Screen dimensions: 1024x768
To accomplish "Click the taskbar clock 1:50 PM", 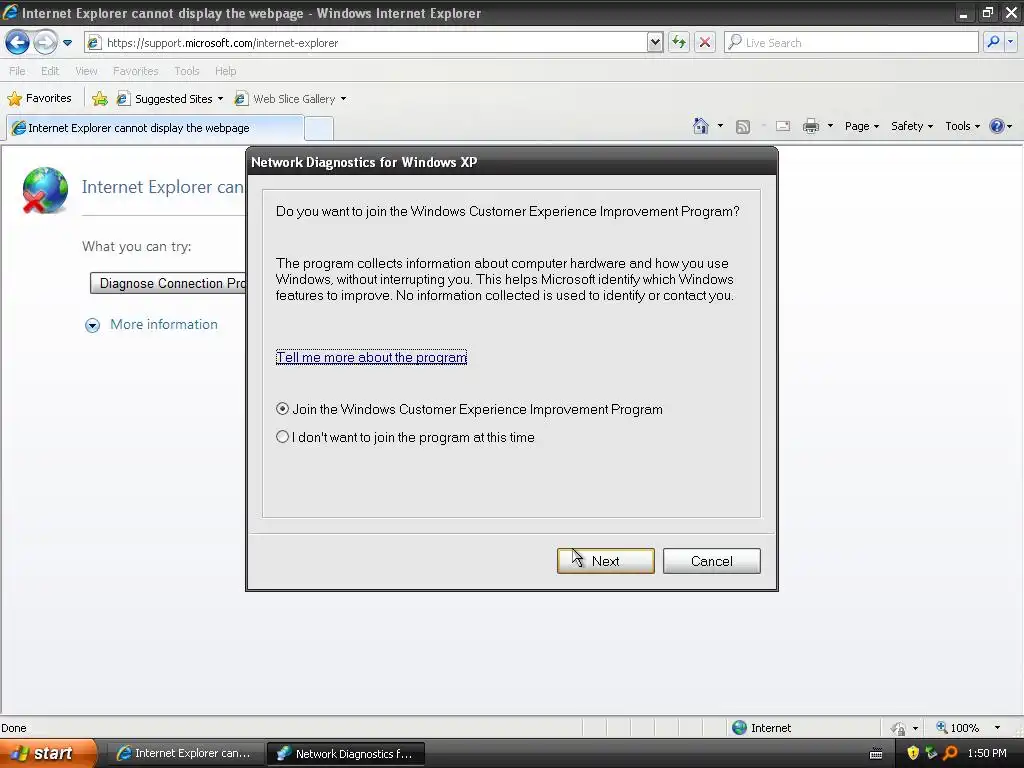I will [x=987, y=753].
